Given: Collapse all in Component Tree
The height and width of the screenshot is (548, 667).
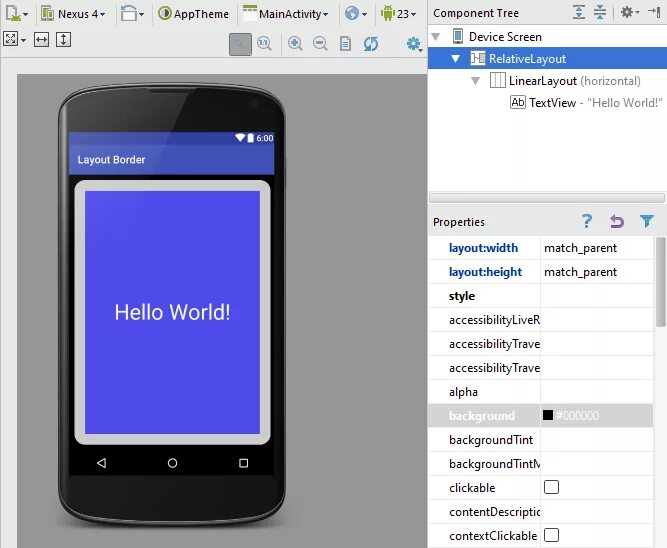Looking at the screenshot, I should coord(600,12).
